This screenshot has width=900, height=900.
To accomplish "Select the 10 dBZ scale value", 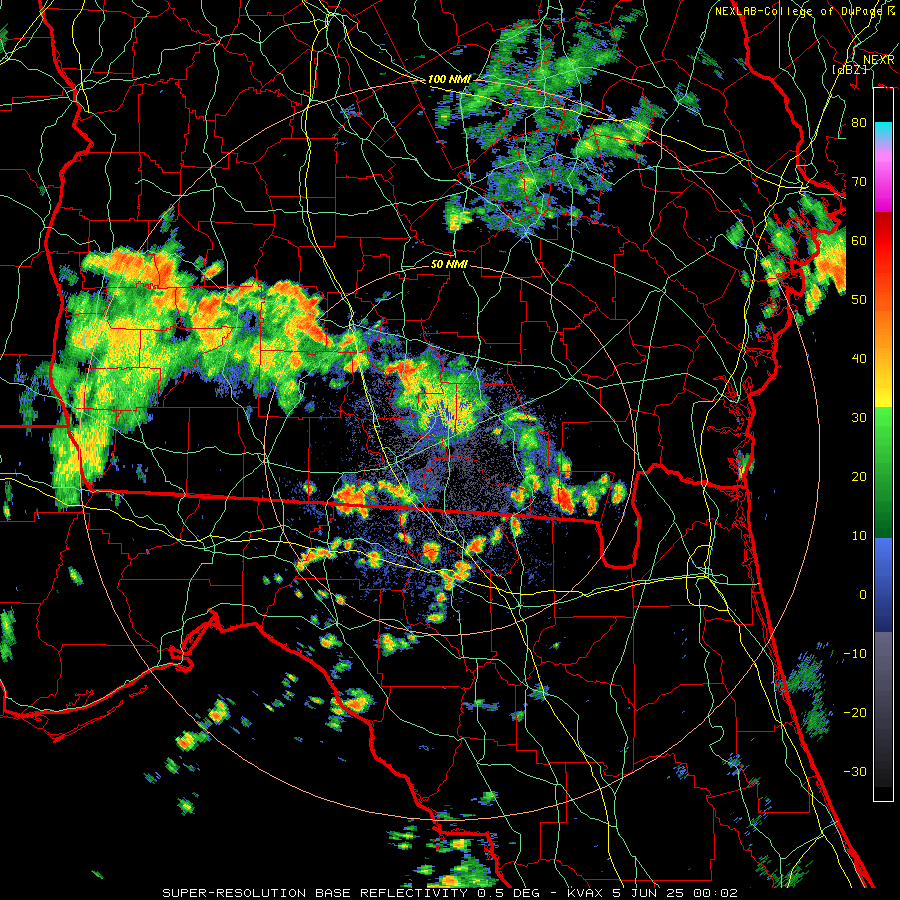I will click(x=859, y=536).
